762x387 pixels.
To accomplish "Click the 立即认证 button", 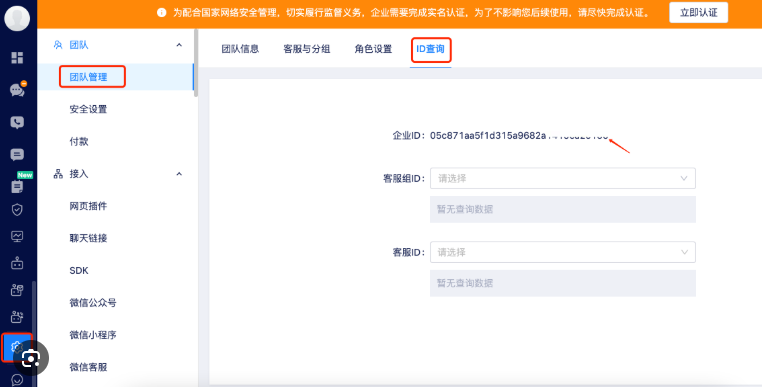I will point(698,13).
